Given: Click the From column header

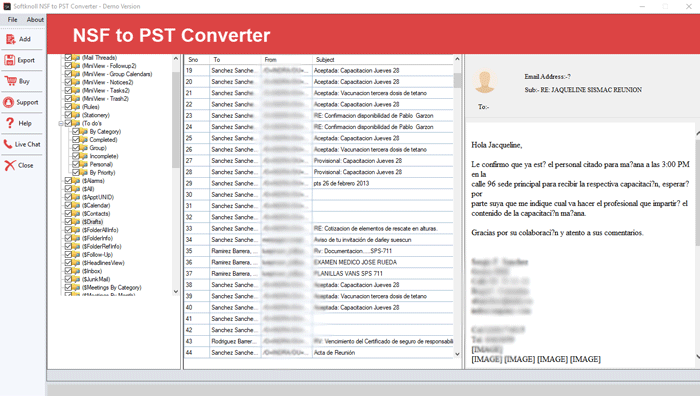Looking at the screenshot, I should tap(287, 59).
